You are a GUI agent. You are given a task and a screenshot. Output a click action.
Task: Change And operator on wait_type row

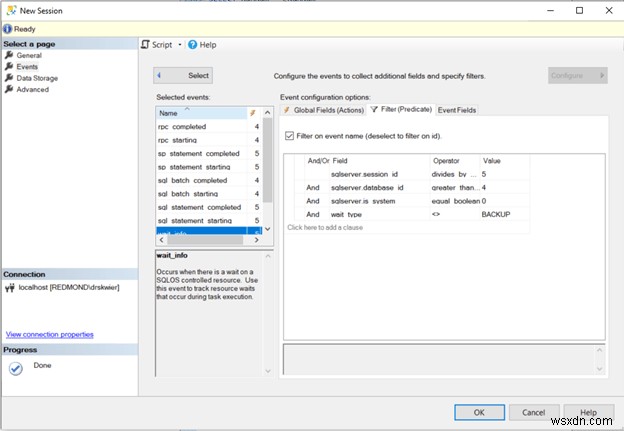pos(317,215)
